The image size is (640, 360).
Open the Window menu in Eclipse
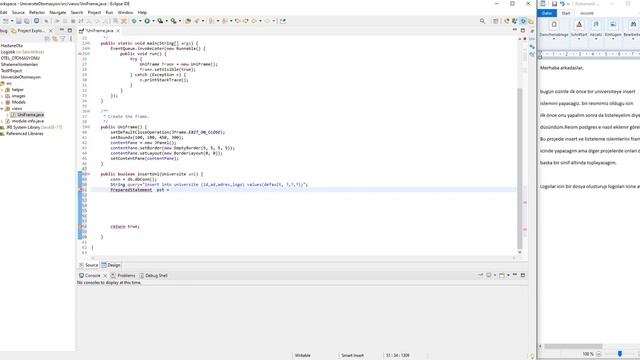pos(125,13)
